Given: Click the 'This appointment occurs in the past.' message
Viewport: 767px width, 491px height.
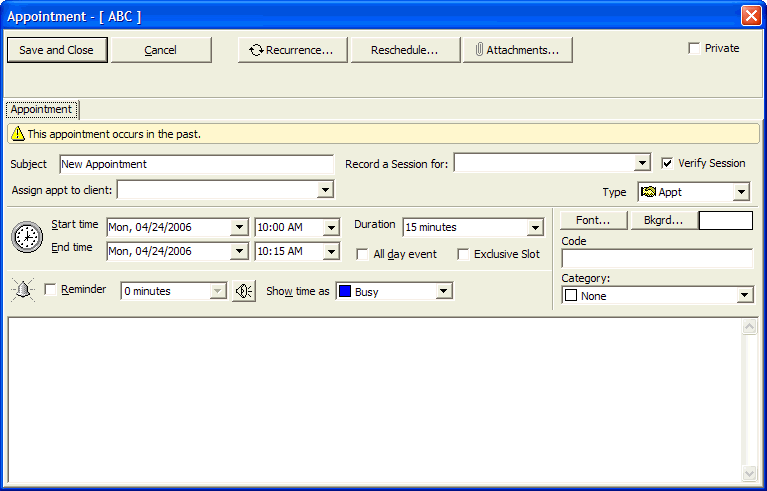Looking at the screenshot, I should pyautogui.click(x=114, y=134).
